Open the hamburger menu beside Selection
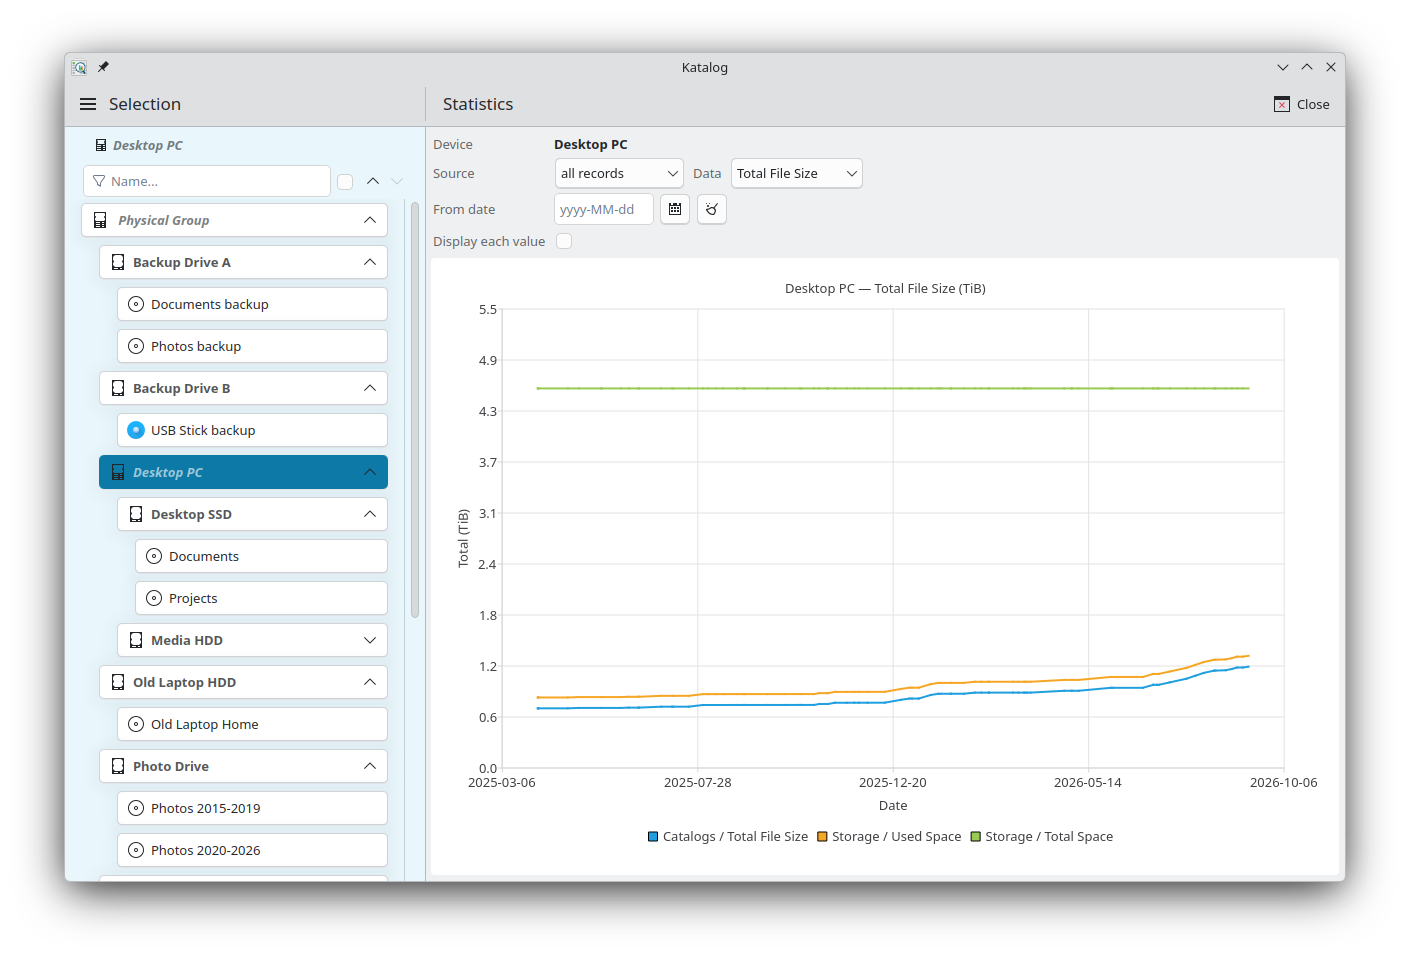 pyautogui.click(x=88, y=104)
